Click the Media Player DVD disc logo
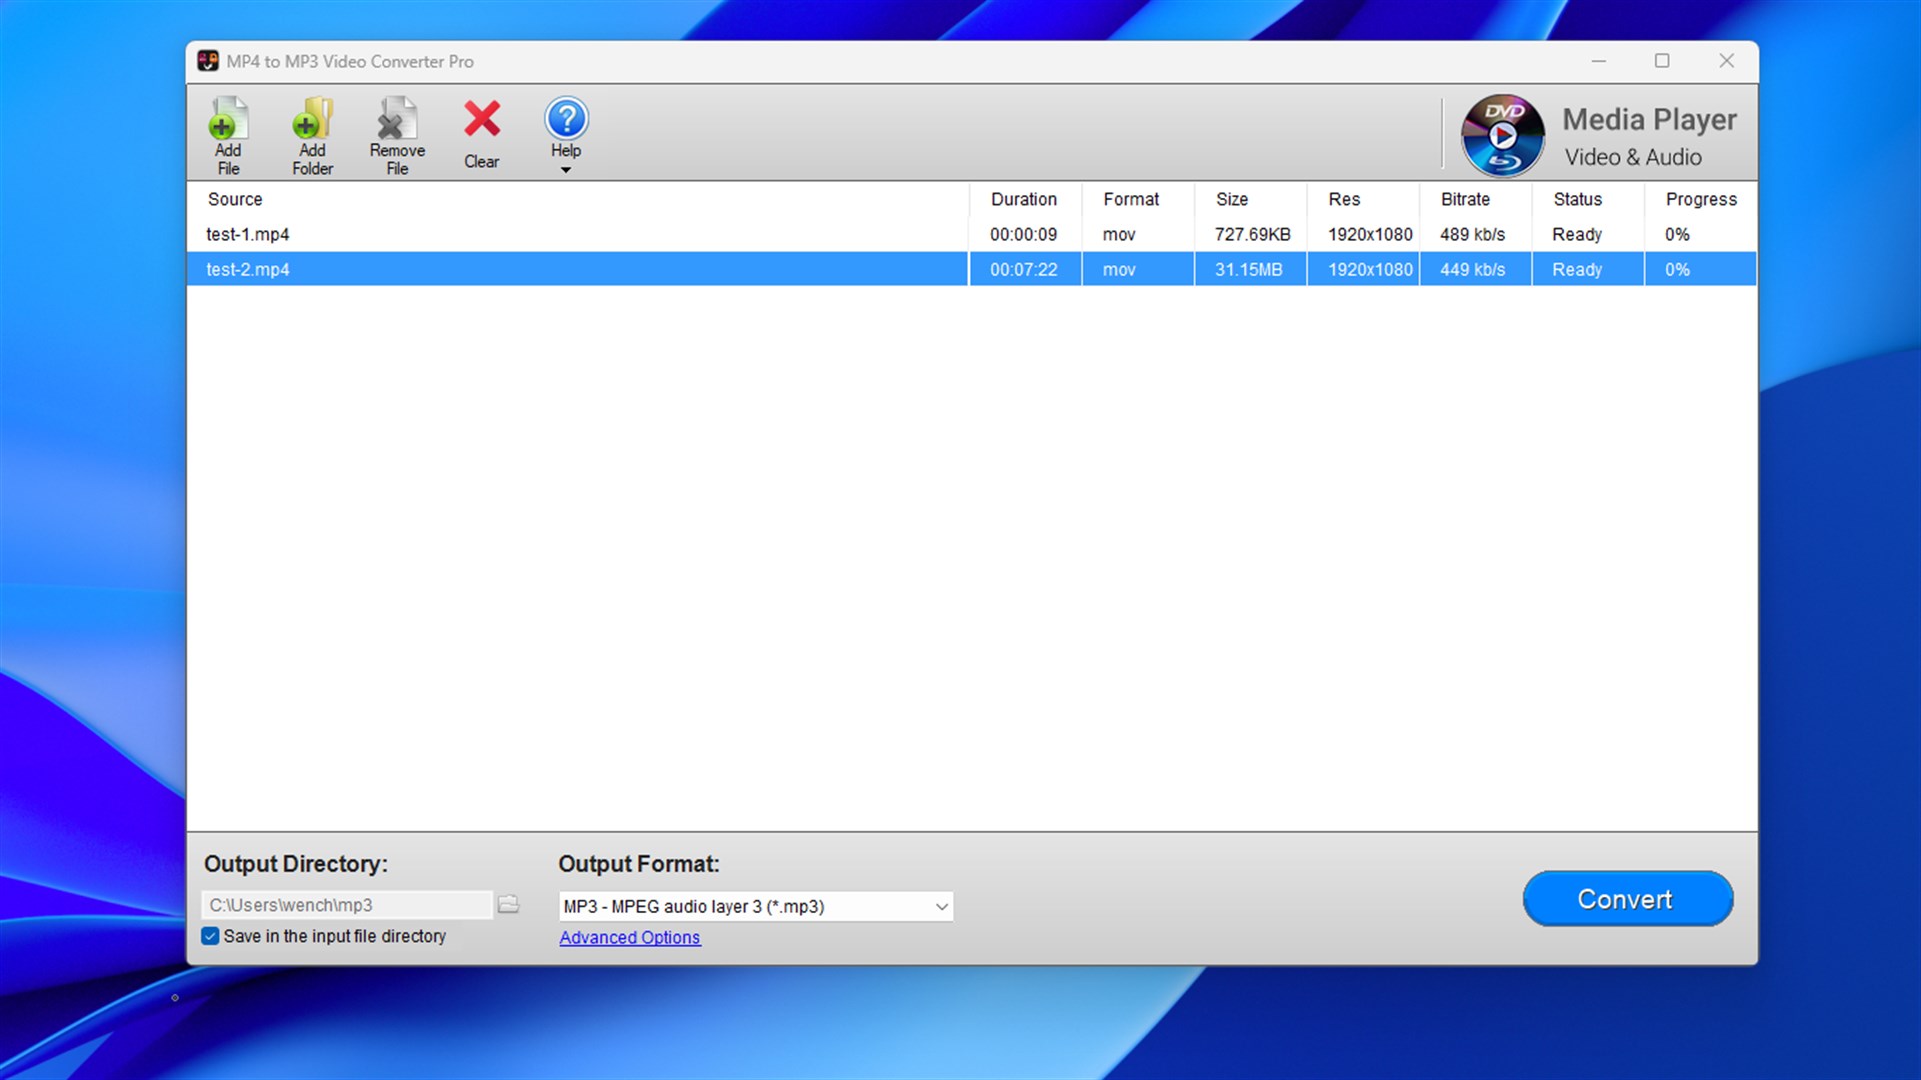Image resolution: width=1921 pixels, height=1080 pixels. 1502,135
